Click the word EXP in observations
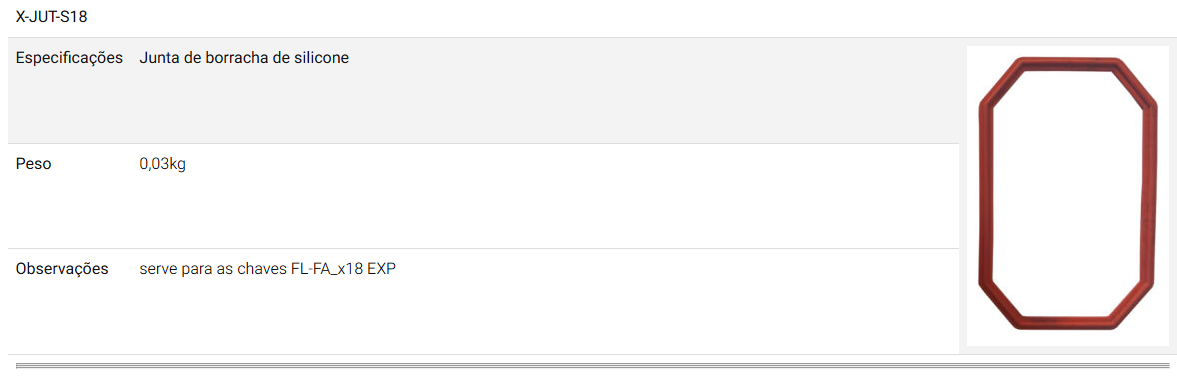This screenshot has width=1177, height=377. 381,269
